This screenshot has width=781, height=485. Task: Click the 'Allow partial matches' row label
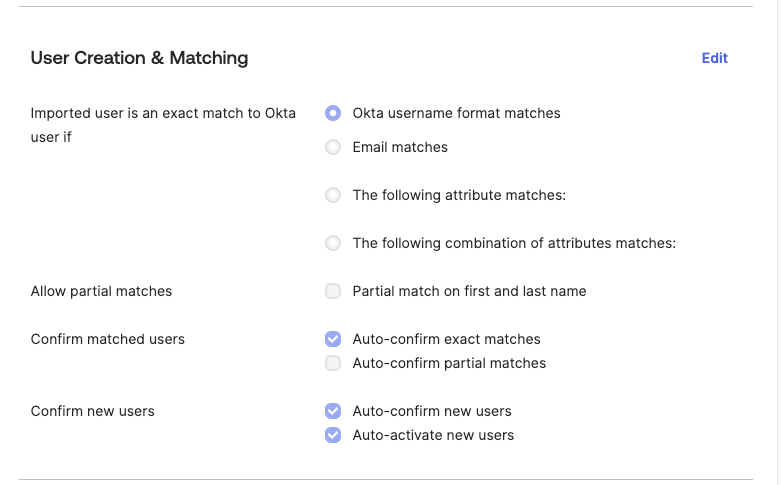[x=101, y=291]
